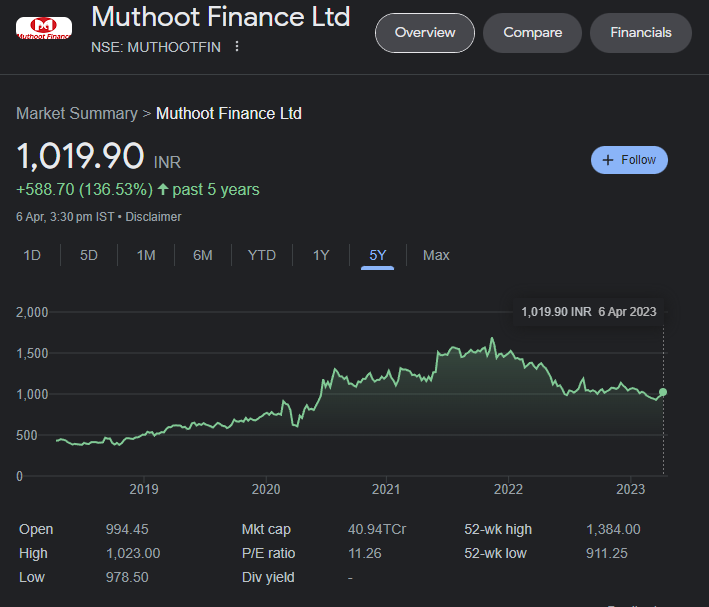This screenshot has width=709, height=607.
Task: Click the Mkt cap value 40.94TCr
Action: click(x=377, y=529)
